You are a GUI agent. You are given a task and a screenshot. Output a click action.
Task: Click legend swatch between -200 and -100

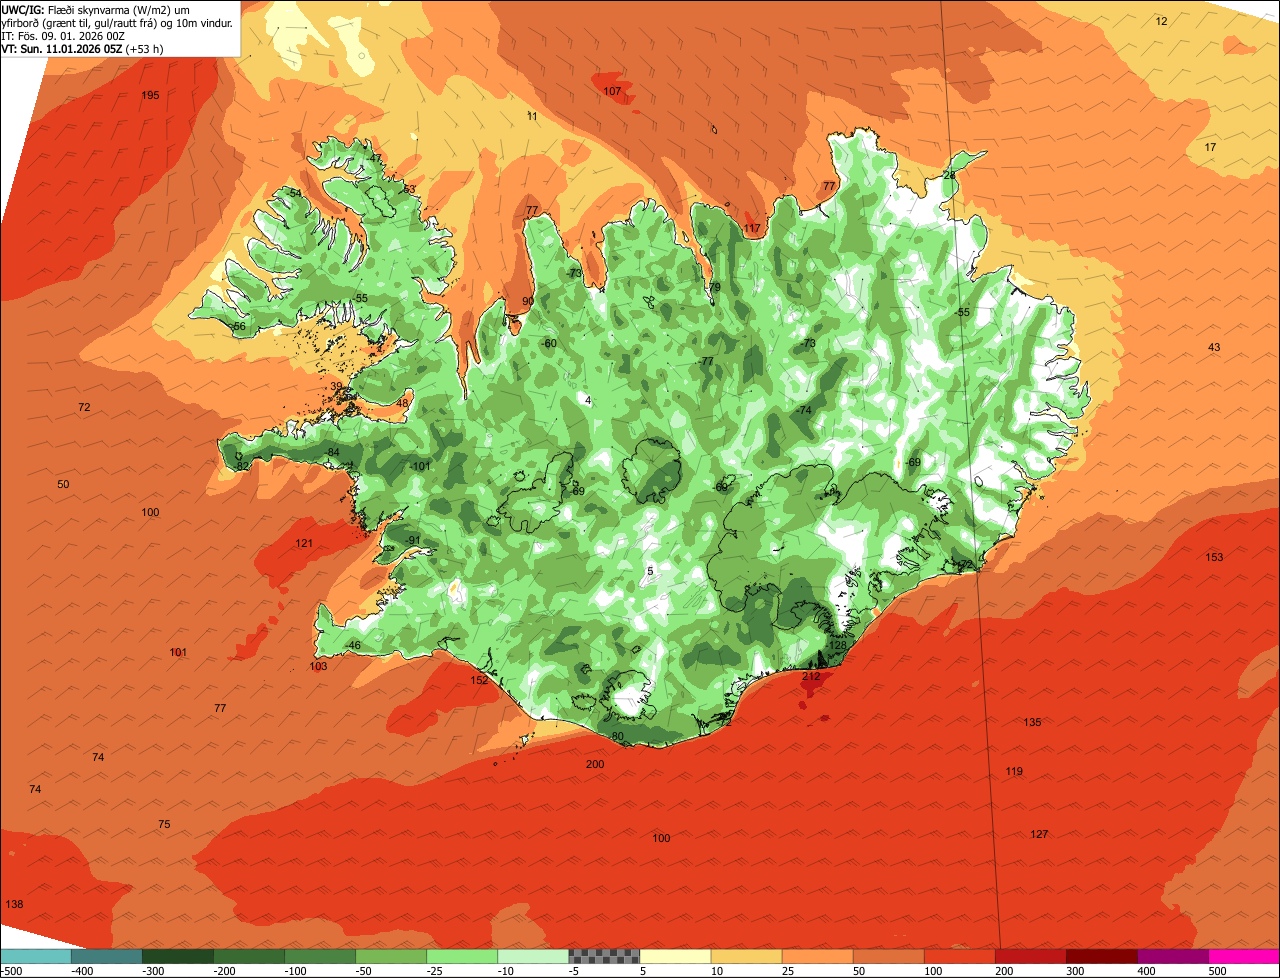point(249,956)
